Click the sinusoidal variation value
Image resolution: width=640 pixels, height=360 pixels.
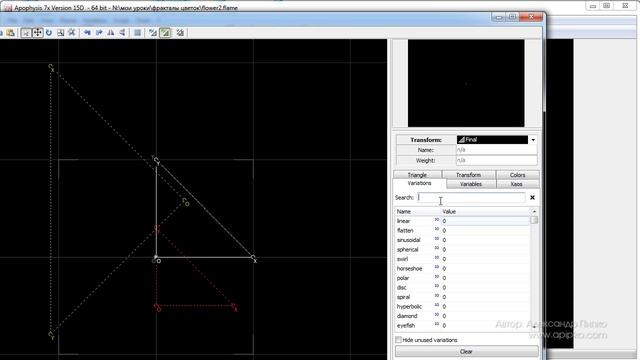coord(485,240)
